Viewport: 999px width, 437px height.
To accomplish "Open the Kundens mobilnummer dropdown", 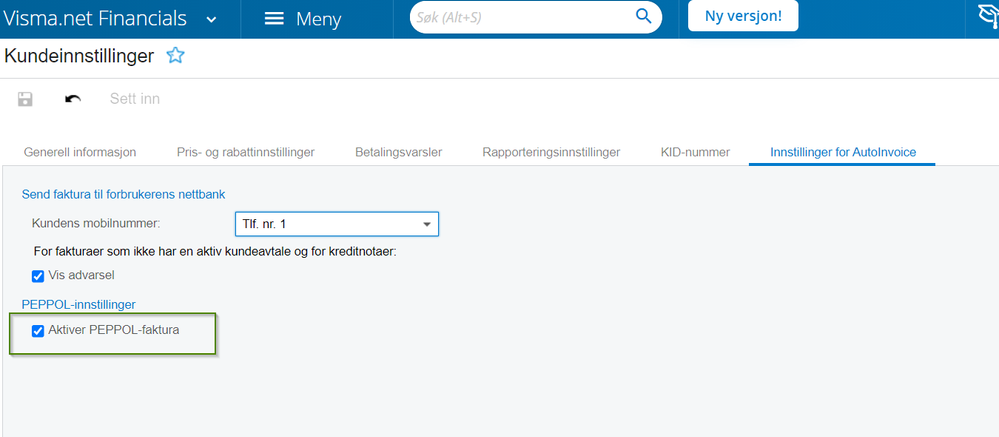I will (x=336, y=224).
